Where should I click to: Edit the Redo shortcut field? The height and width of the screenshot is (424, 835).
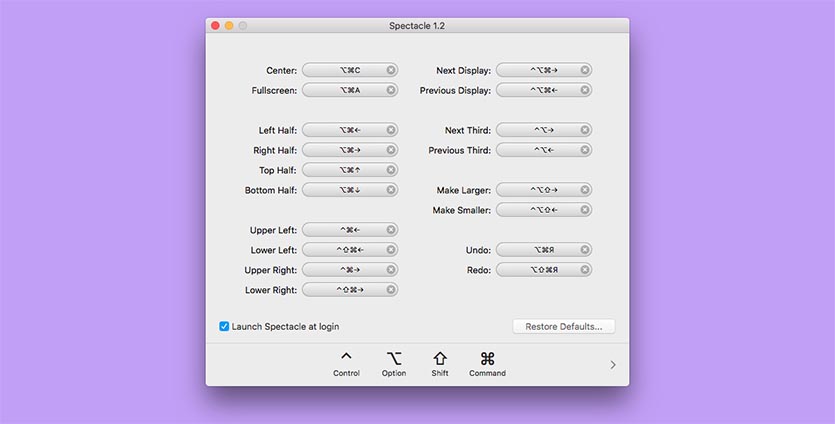(x=544, y=270)
